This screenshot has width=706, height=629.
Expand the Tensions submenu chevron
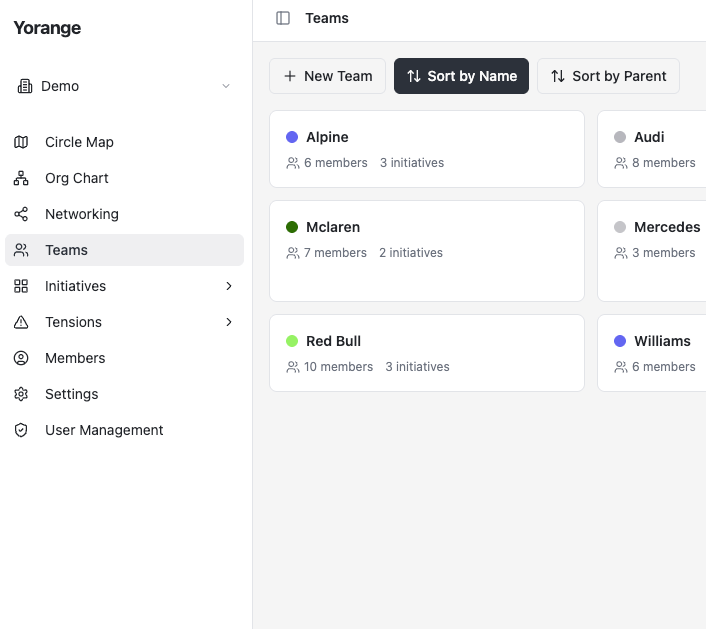(x=229, y=322)
